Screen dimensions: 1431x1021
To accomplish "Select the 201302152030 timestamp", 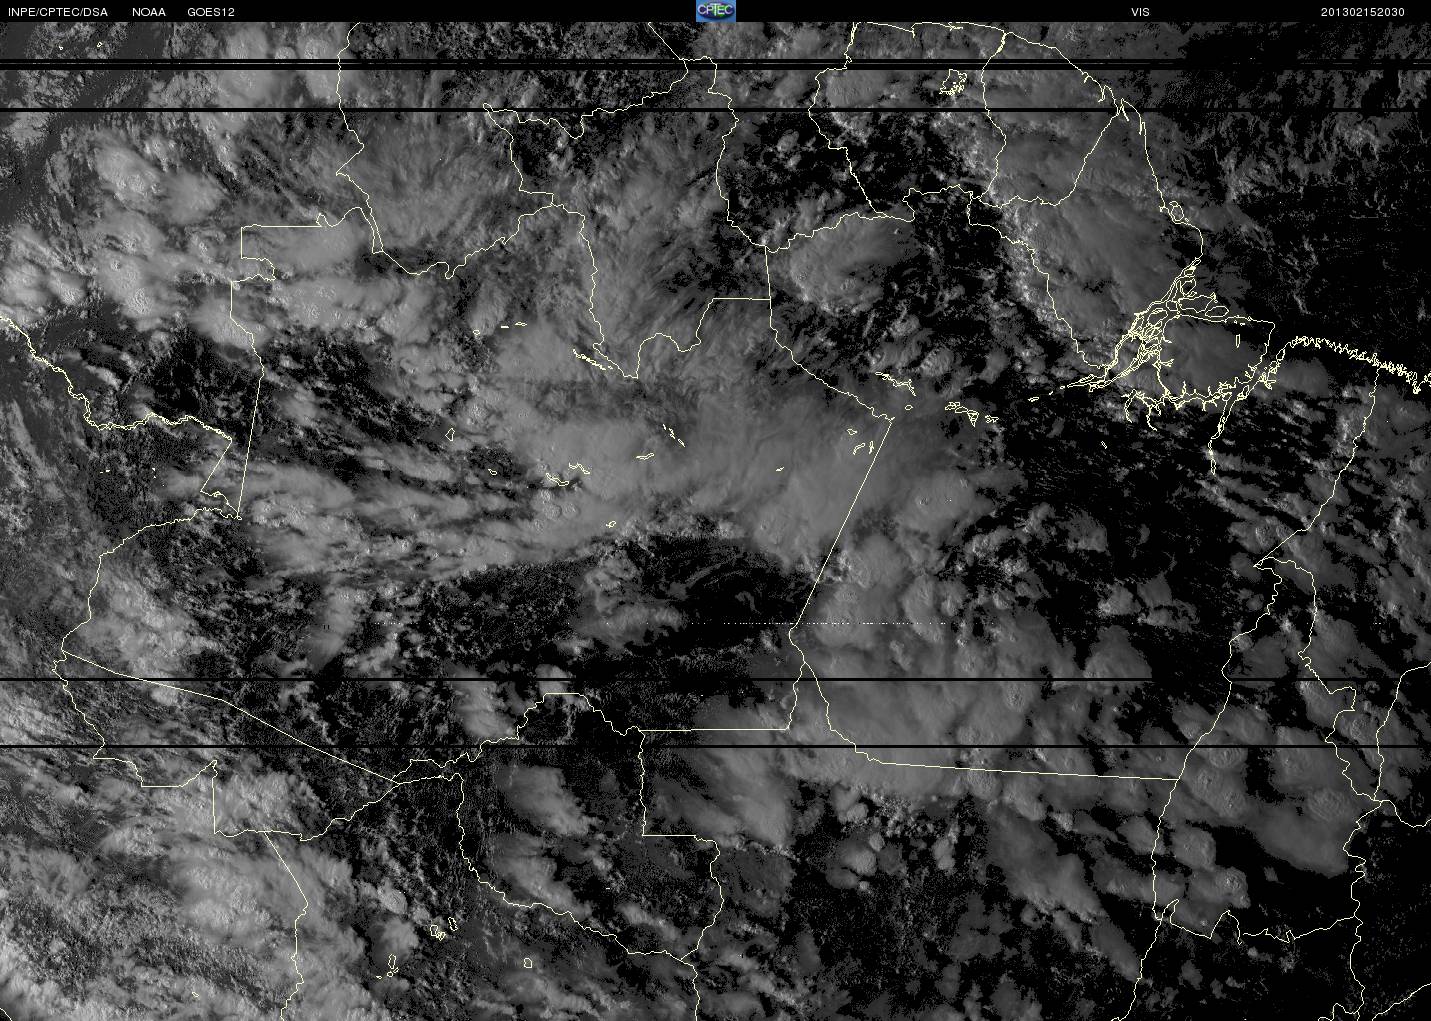I will coord(1362,12).
